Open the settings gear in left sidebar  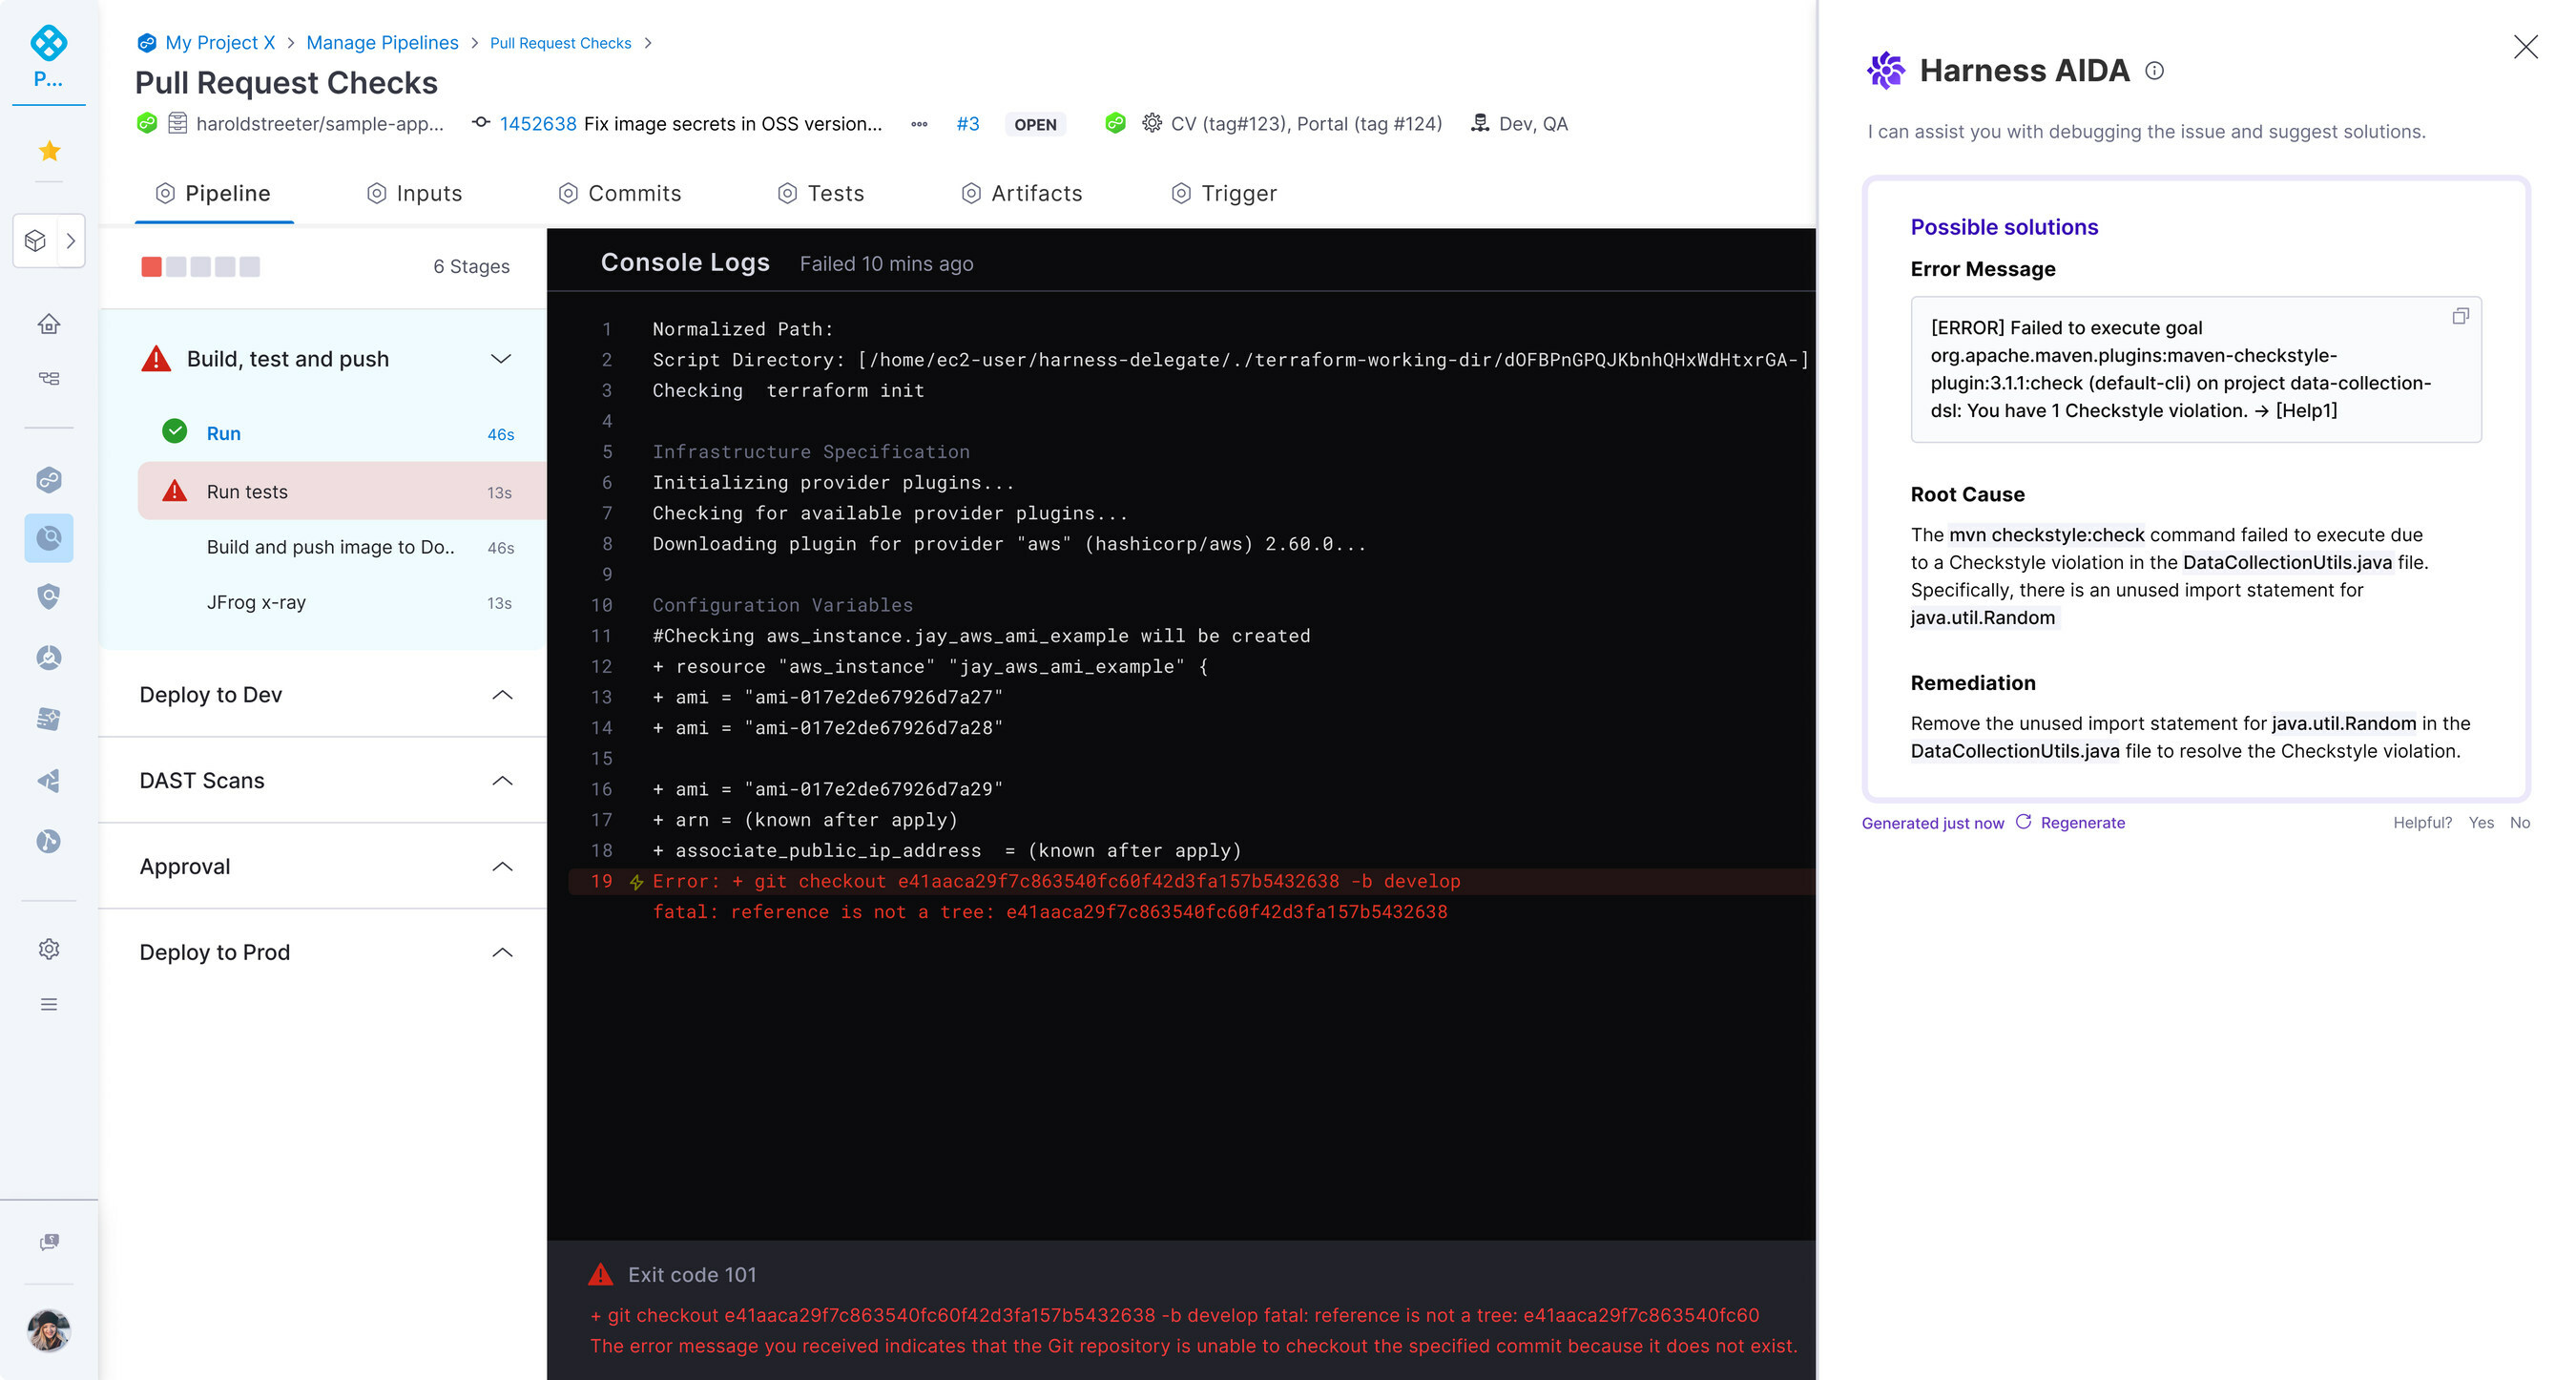point(49,949)
